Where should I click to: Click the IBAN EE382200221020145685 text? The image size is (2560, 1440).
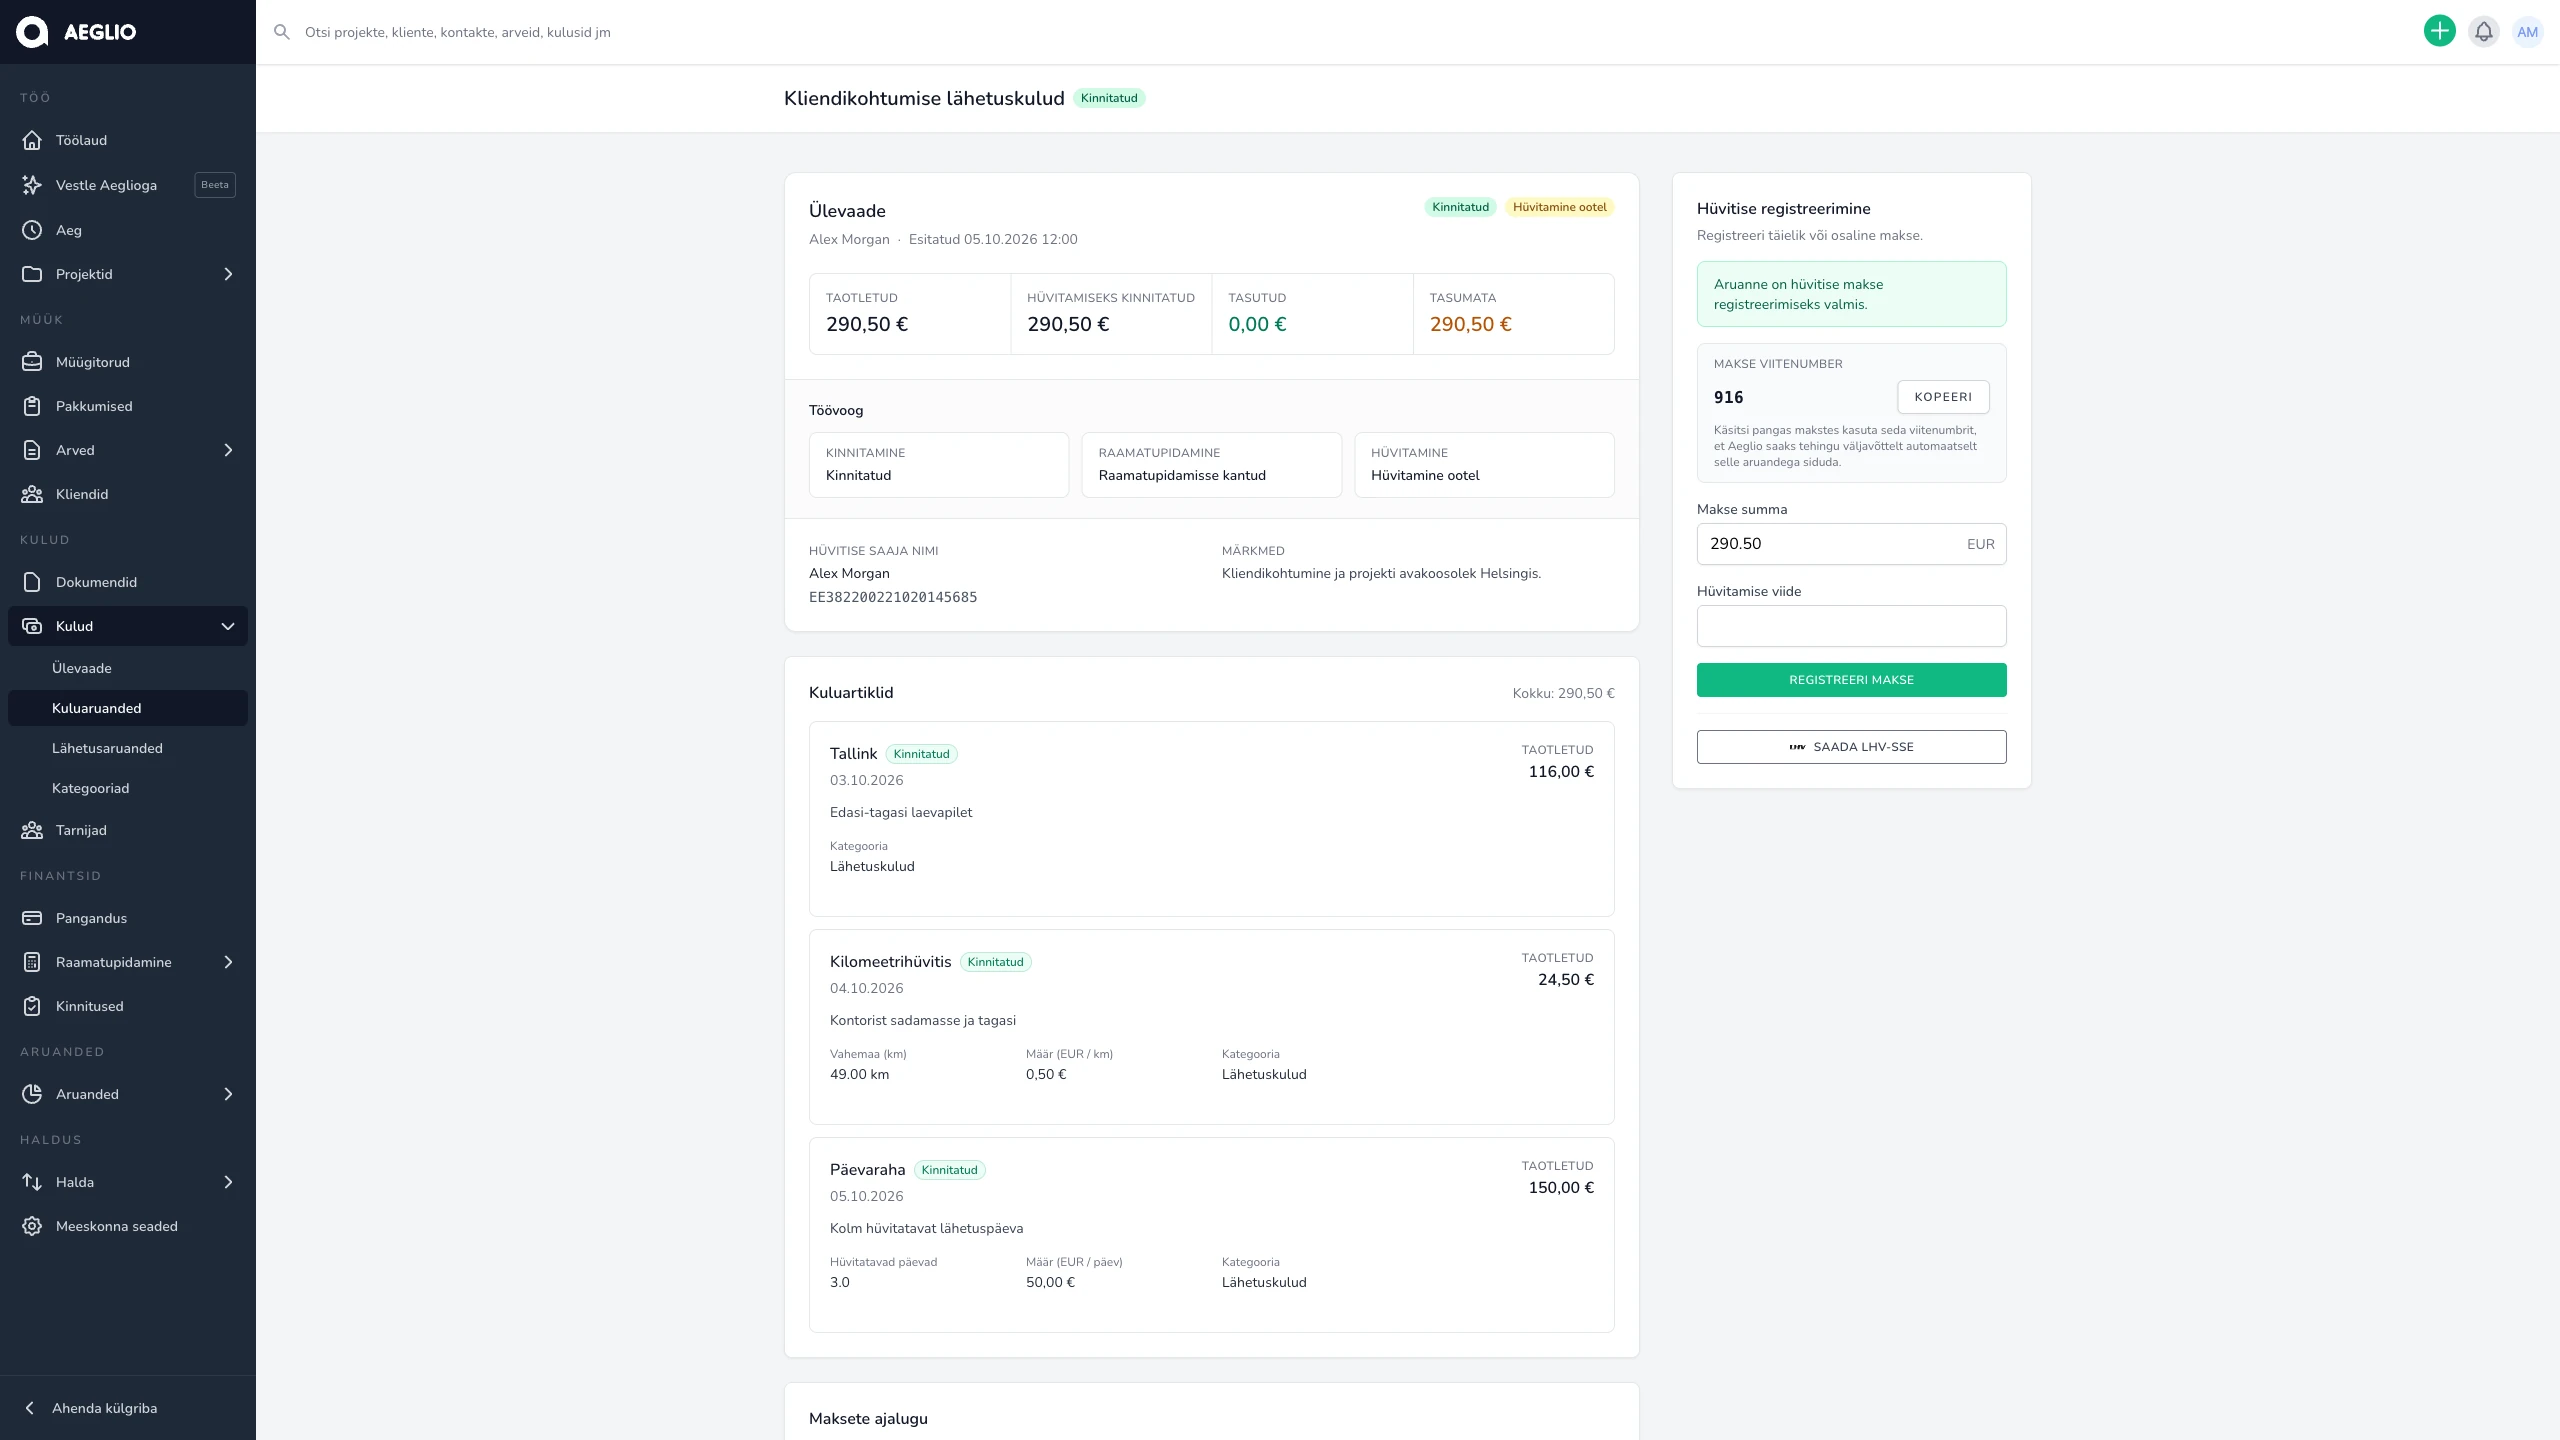pos(893,597)
